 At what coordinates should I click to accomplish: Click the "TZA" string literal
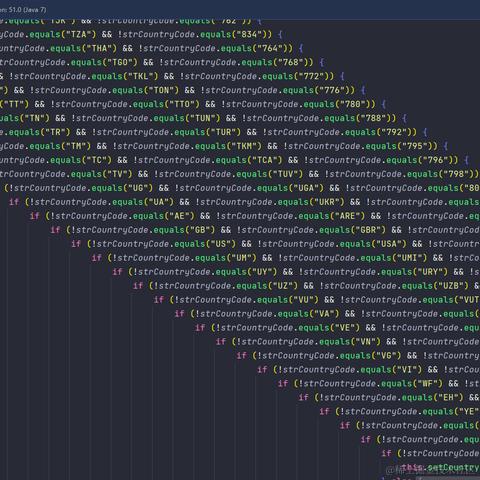79,34
